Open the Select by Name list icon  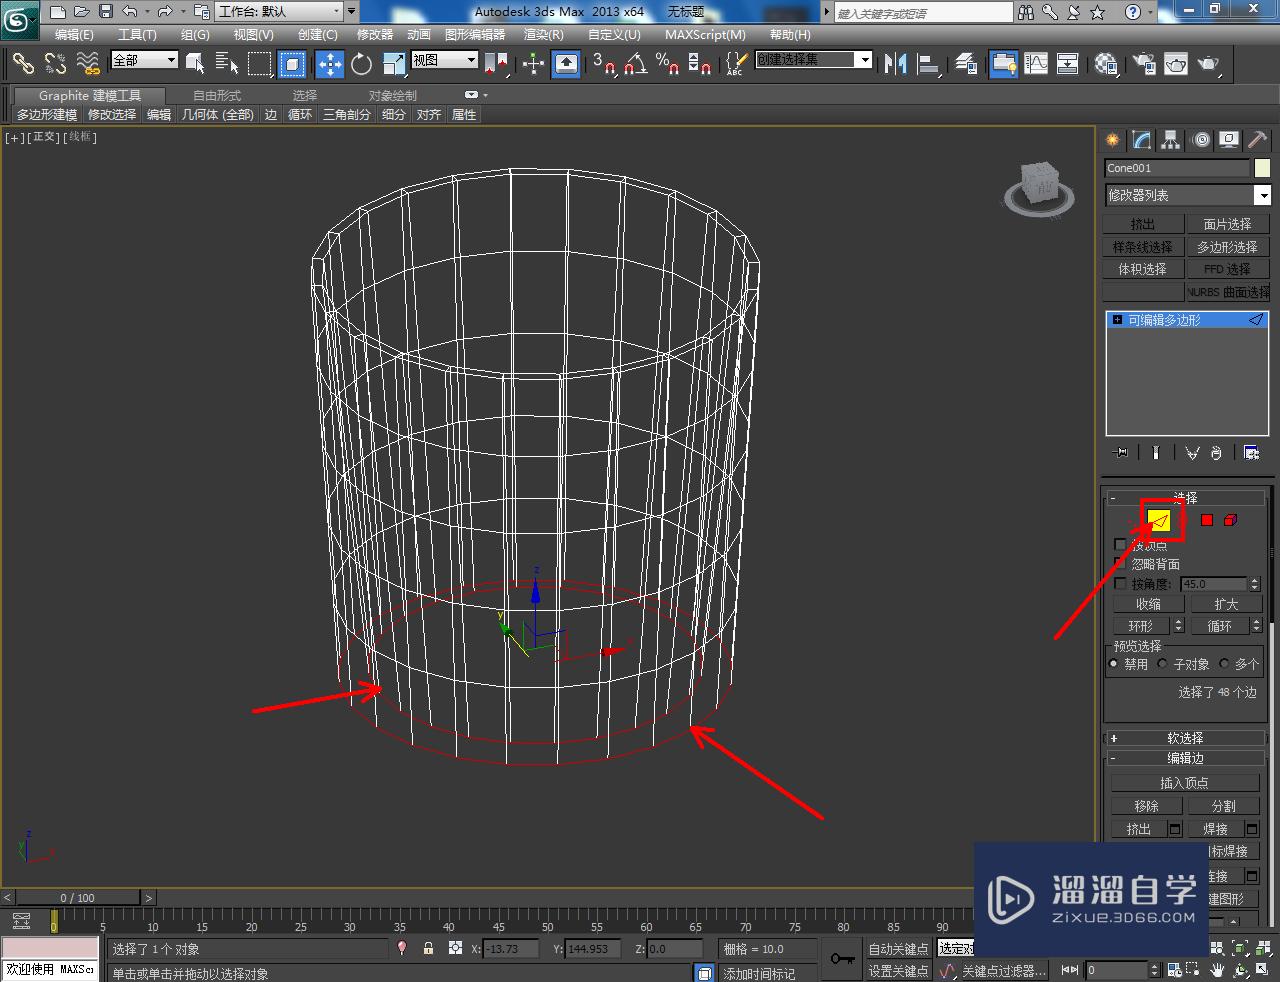pyautogui.click(x=227, y=64)
